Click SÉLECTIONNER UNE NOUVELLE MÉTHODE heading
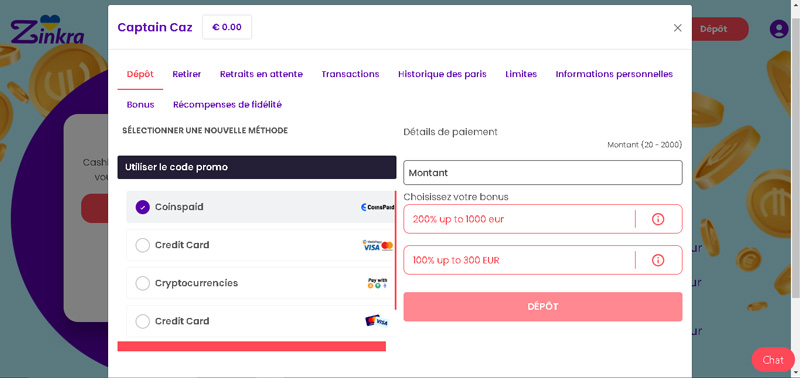This screenshot has width=800, height=378. 205,131
